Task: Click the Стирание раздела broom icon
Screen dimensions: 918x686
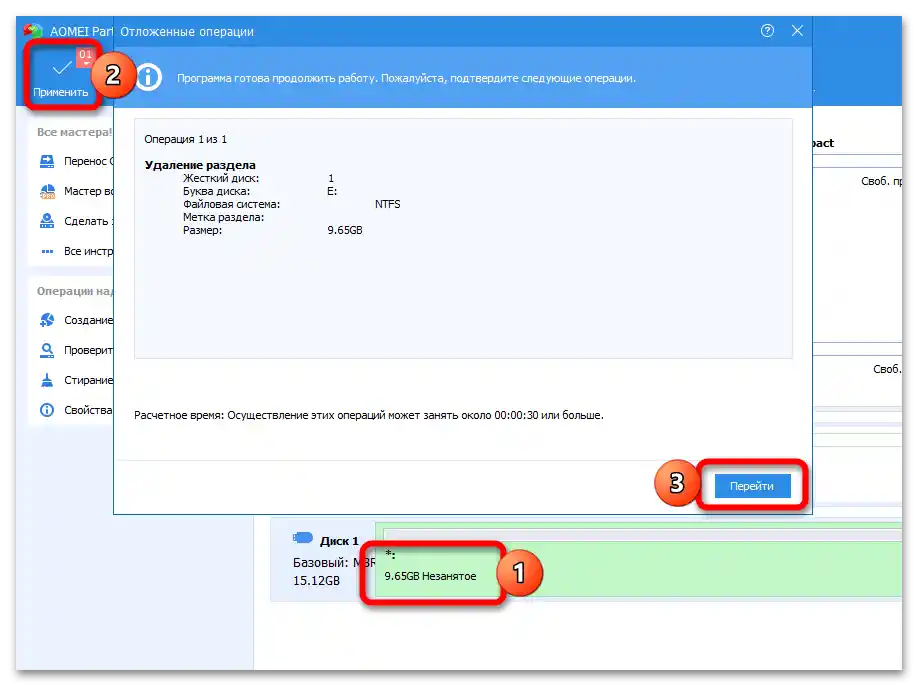Action: [47, 380]
